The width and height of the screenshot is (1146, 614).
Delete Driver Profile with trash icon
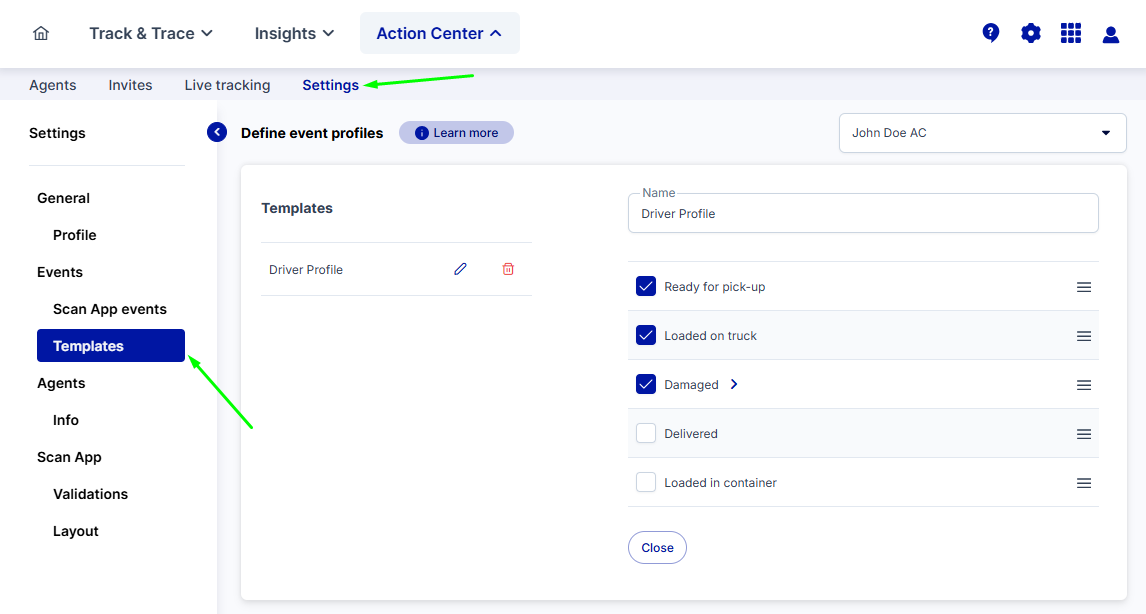(x=508, y=269)
